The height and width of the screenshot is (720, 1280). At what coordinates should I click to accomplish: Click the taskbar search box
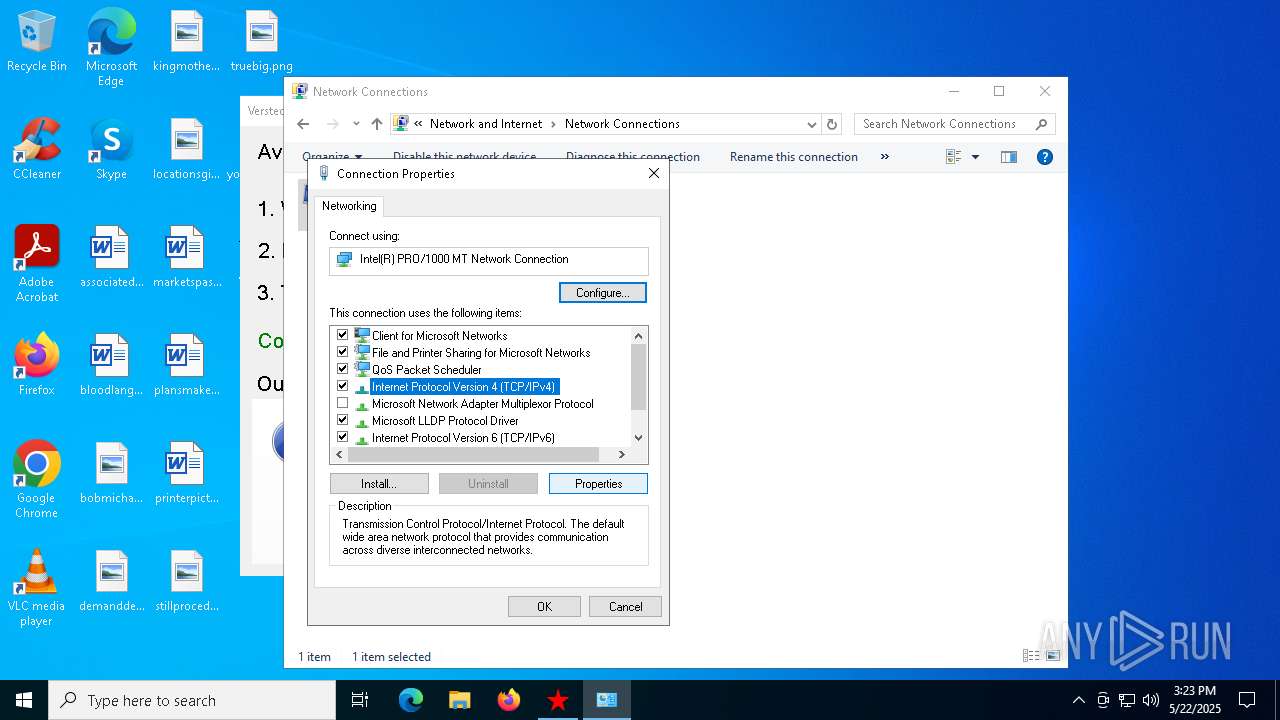192,700
